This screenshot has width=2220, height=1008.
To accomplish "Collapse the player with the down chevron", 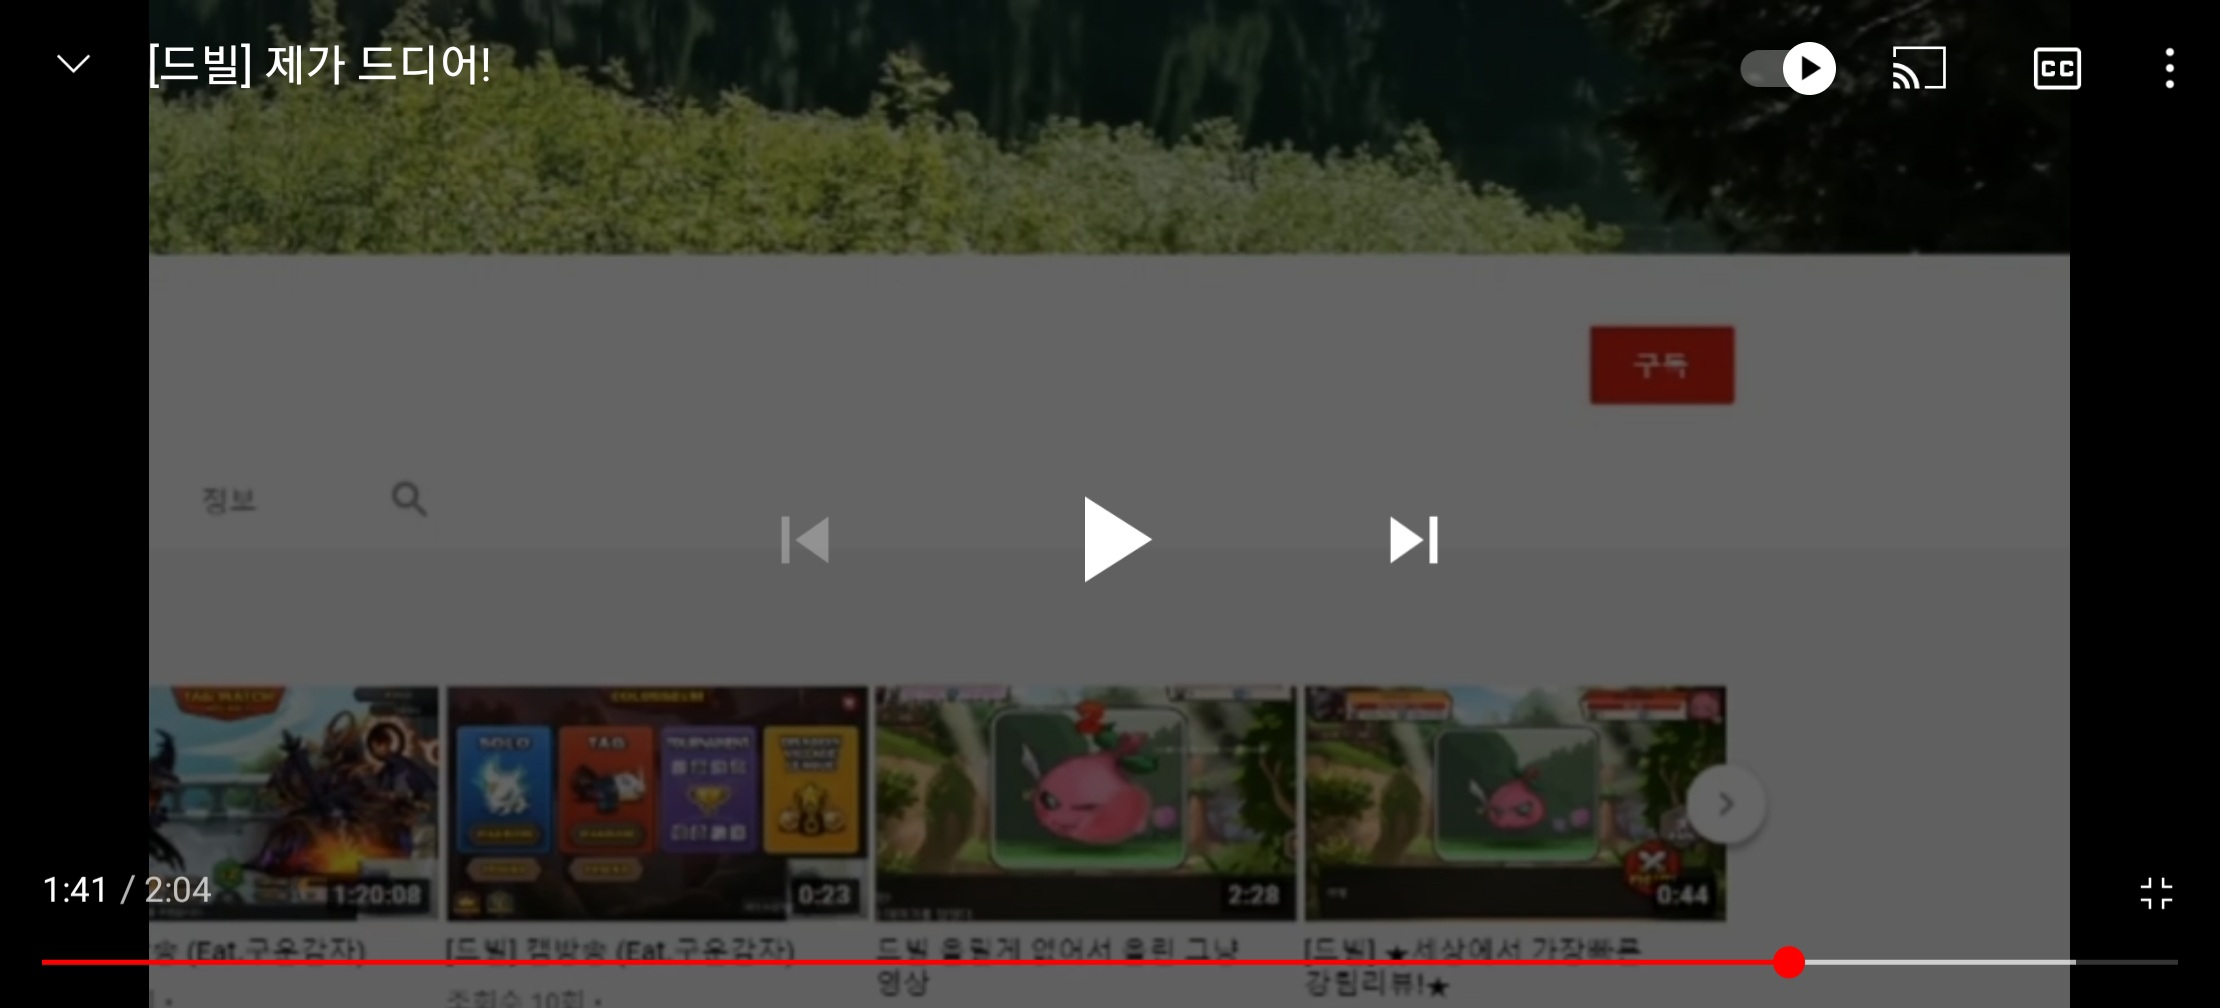I will click(73, 65).
